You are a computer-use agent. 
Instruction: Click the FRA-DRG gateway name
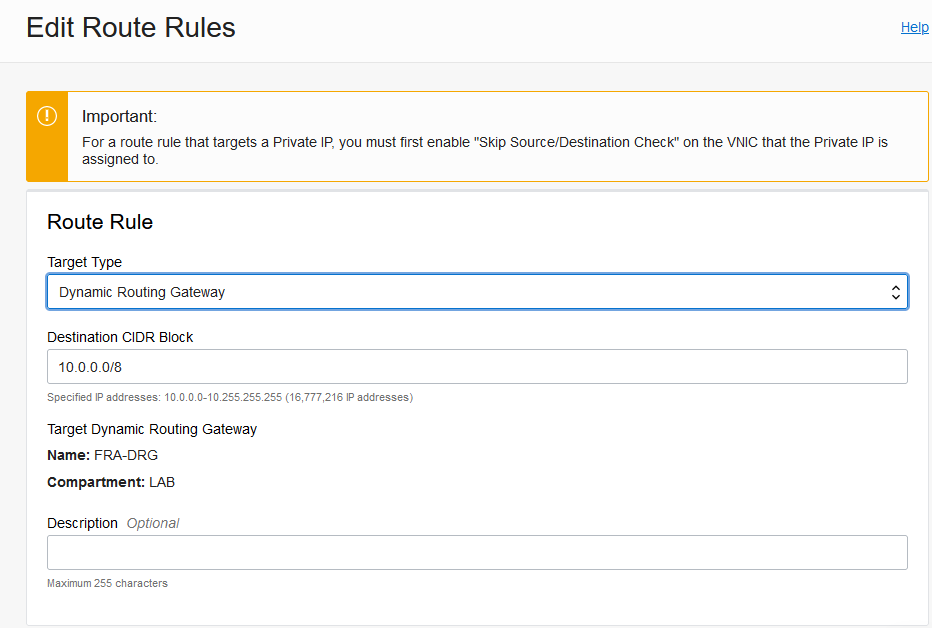click(126, 455)
